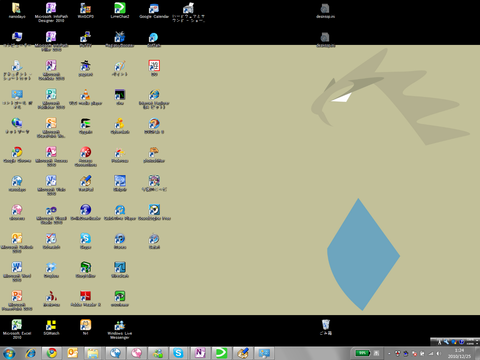
Task: Open Microsoft Visio 2010 desktop shortcut
Action: (x=51, y=185)
